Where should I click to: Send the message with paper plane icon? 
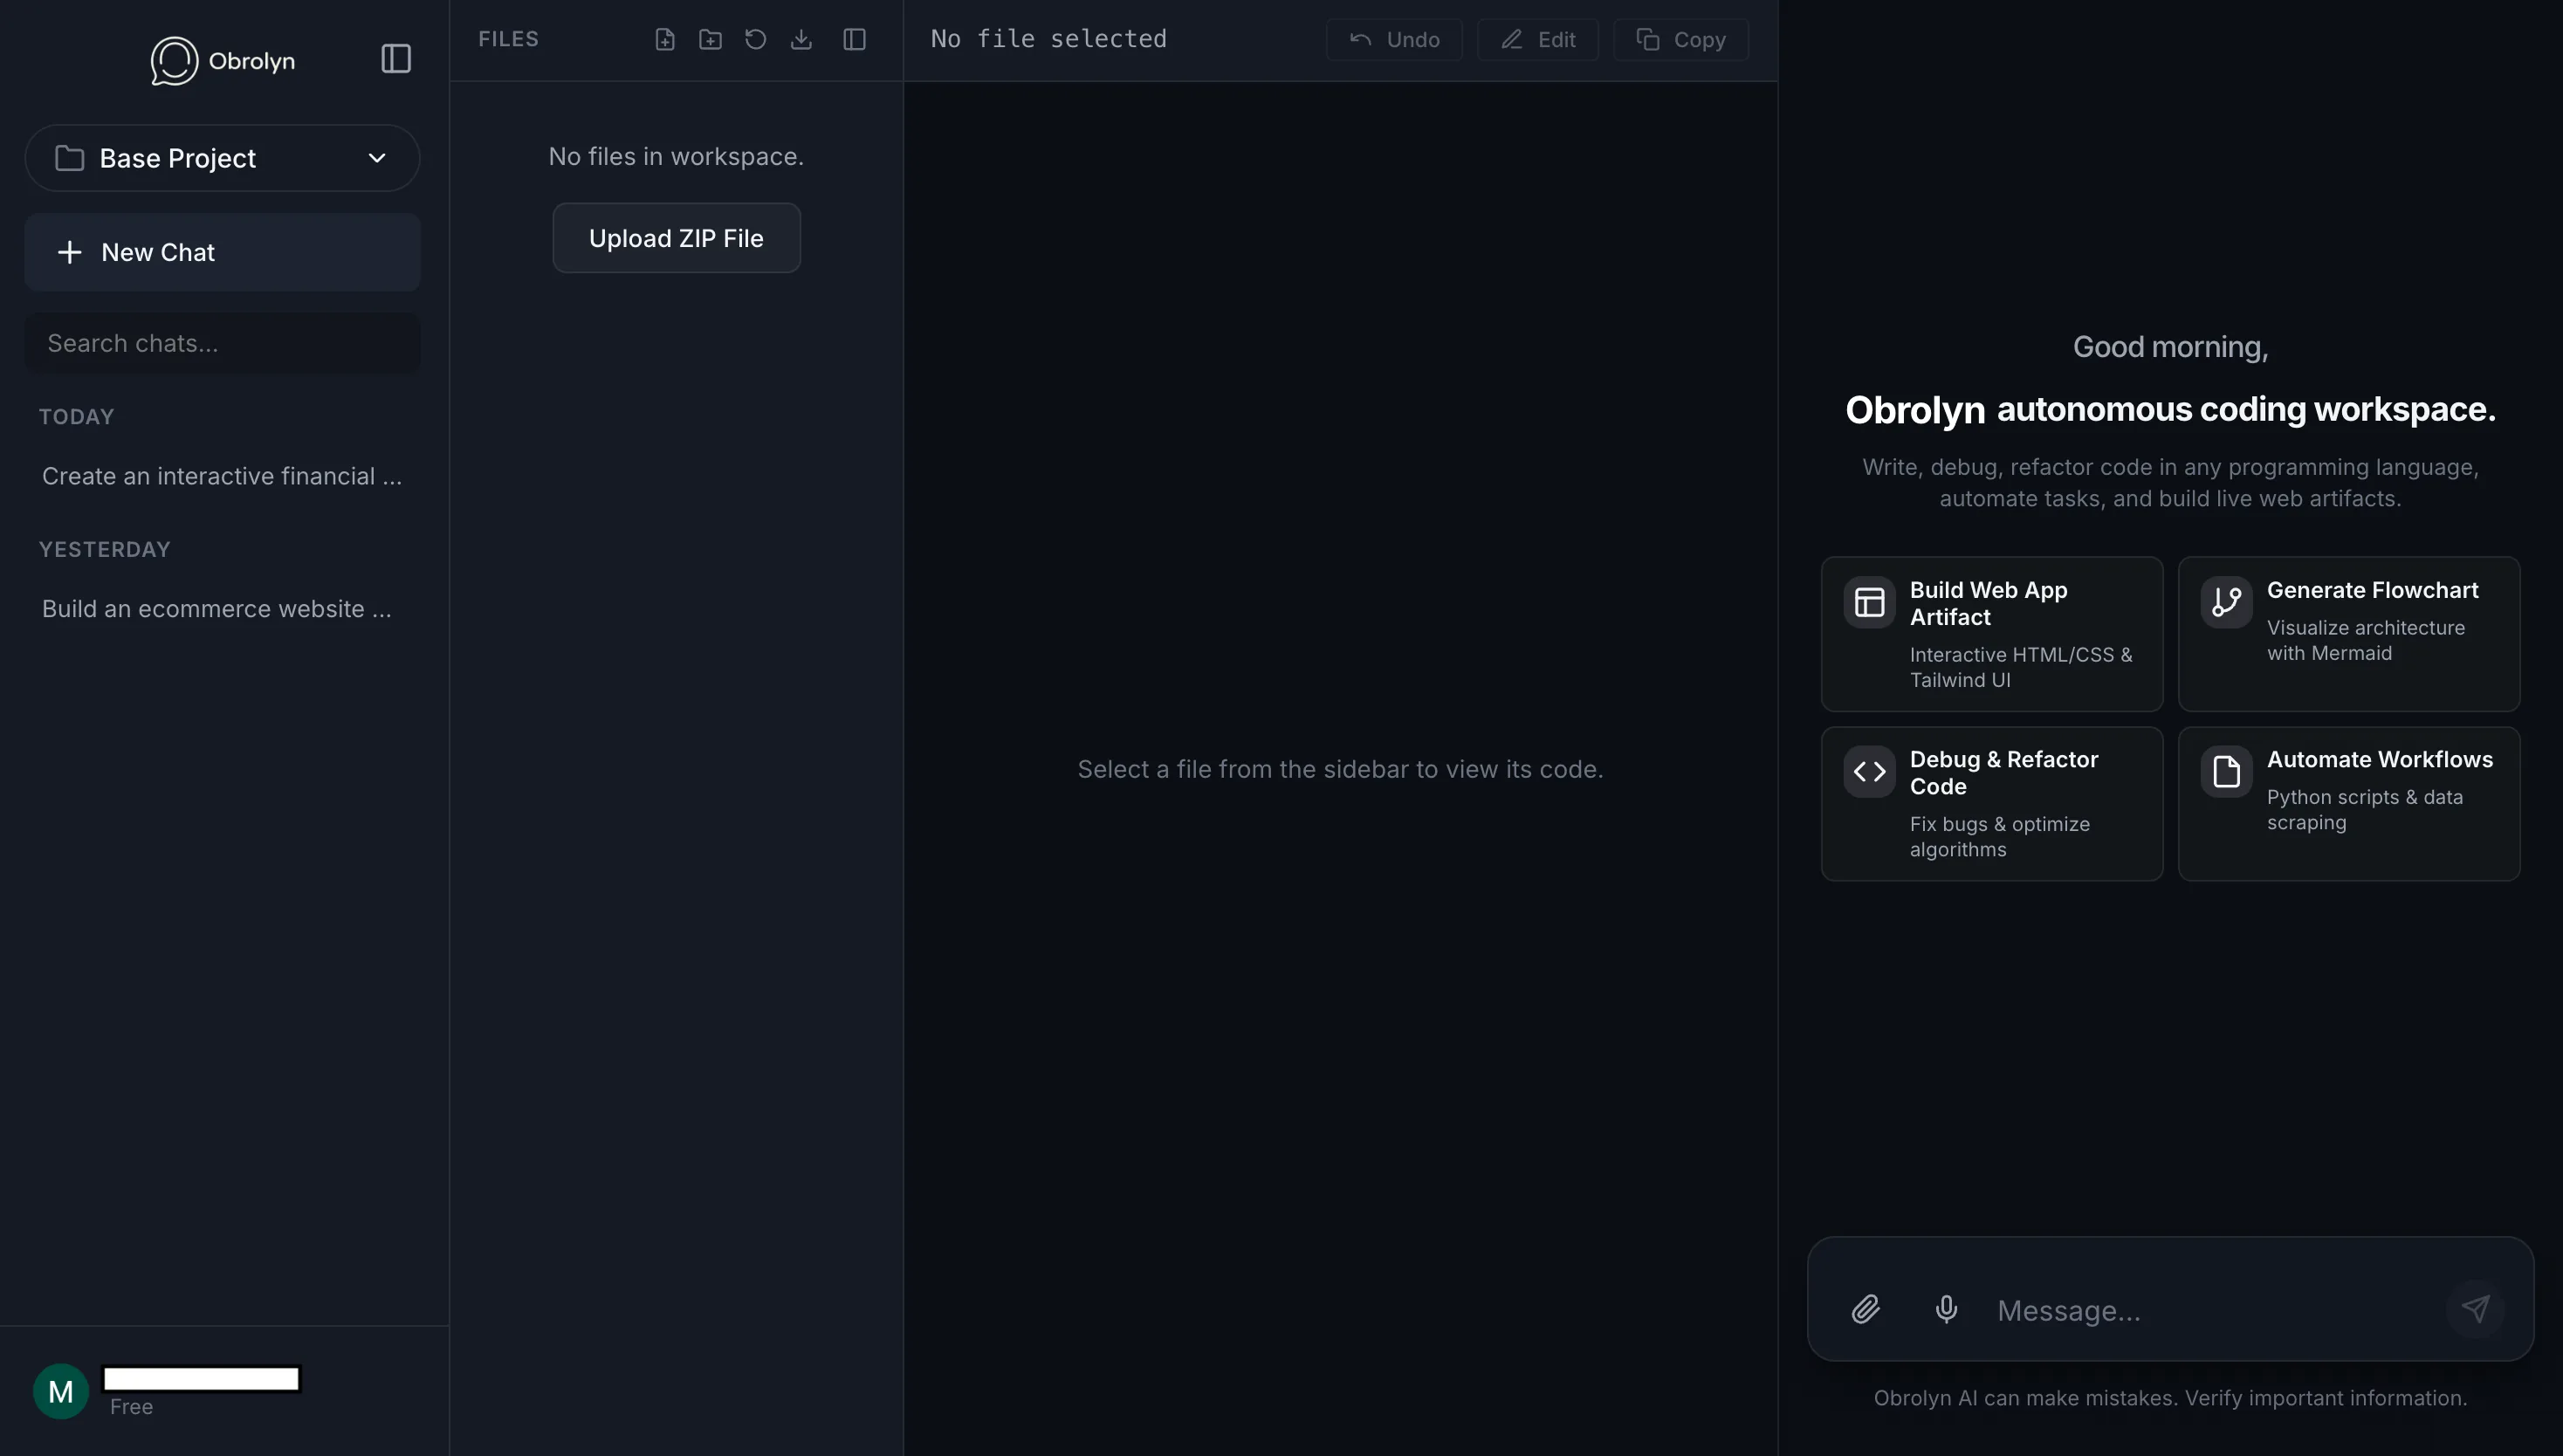(2475, 1309)
